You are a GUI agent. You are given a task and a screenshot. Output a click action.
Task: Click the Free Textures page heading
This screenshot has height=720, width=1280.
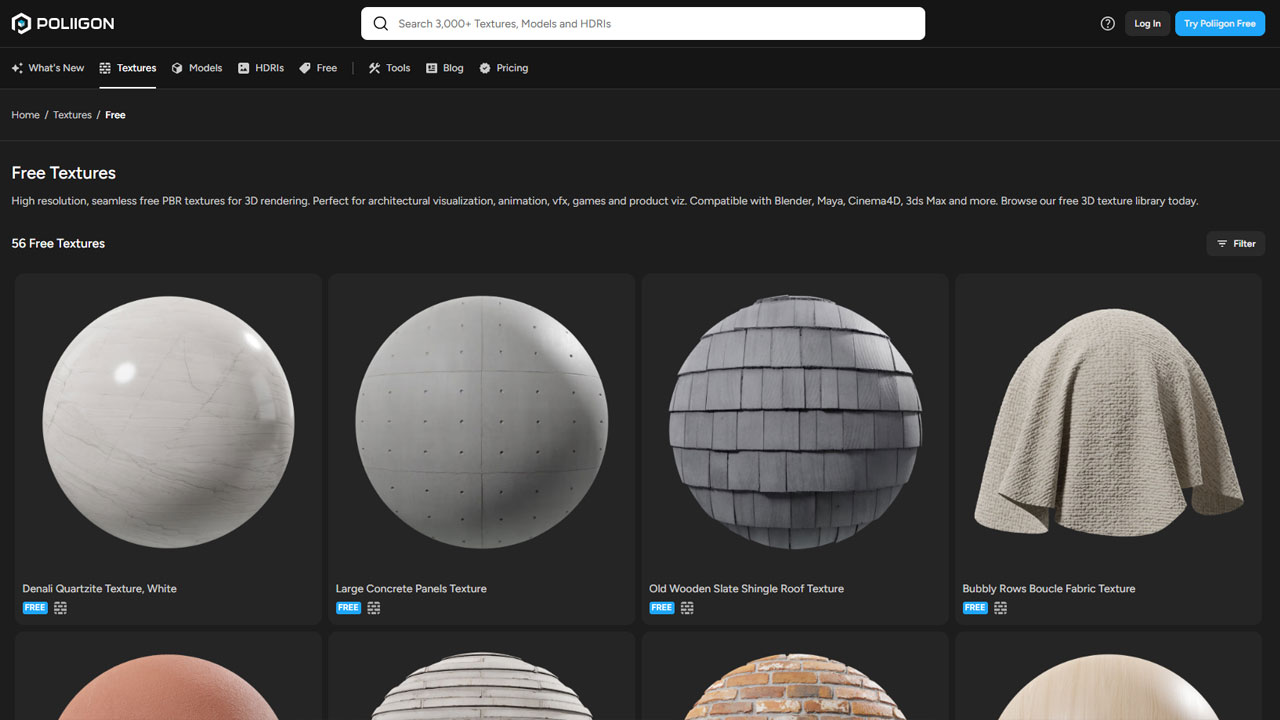[x=64, y=173]
